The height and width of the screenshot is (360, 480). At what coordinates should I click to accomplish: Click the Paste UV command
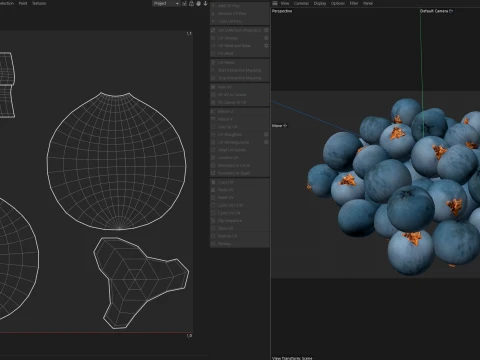240,190
